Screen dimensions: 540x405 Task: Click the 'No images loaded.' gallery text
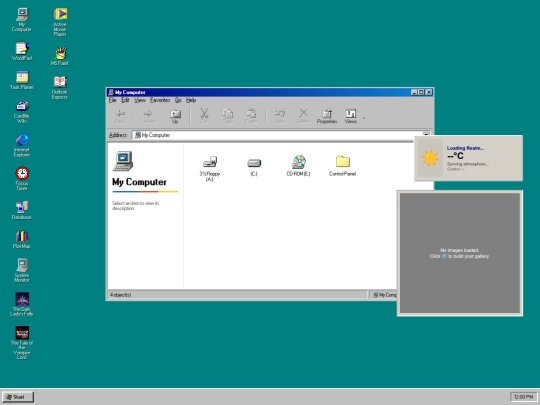tap(459, 250)
